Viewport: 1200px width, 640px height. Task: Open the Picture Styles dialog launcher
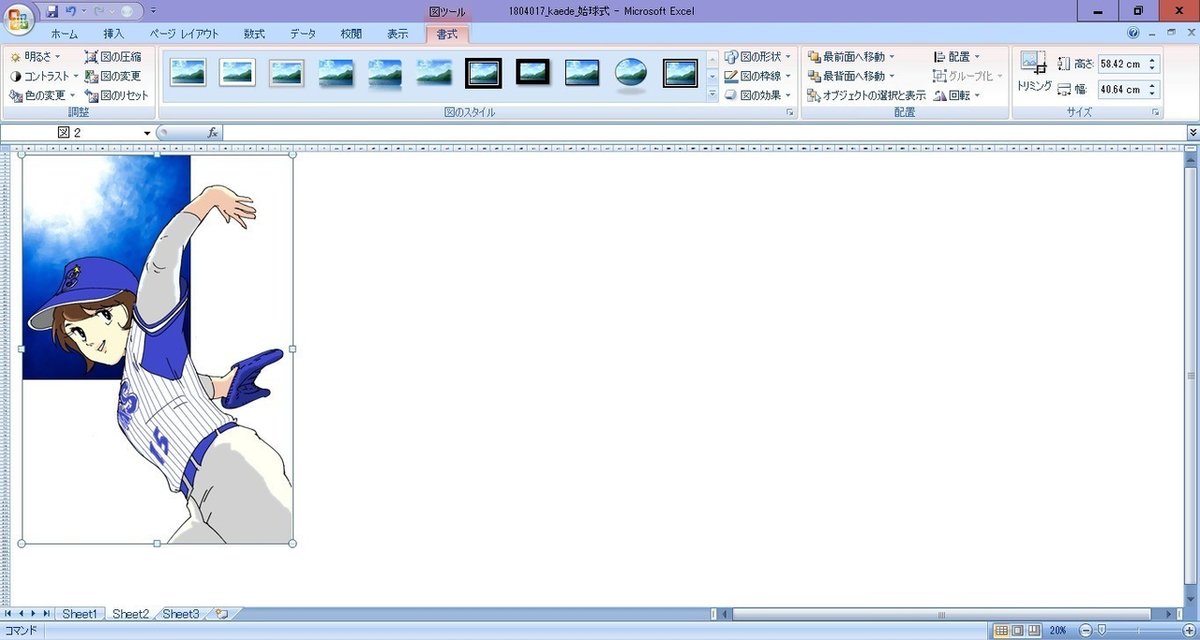point(790,113)
